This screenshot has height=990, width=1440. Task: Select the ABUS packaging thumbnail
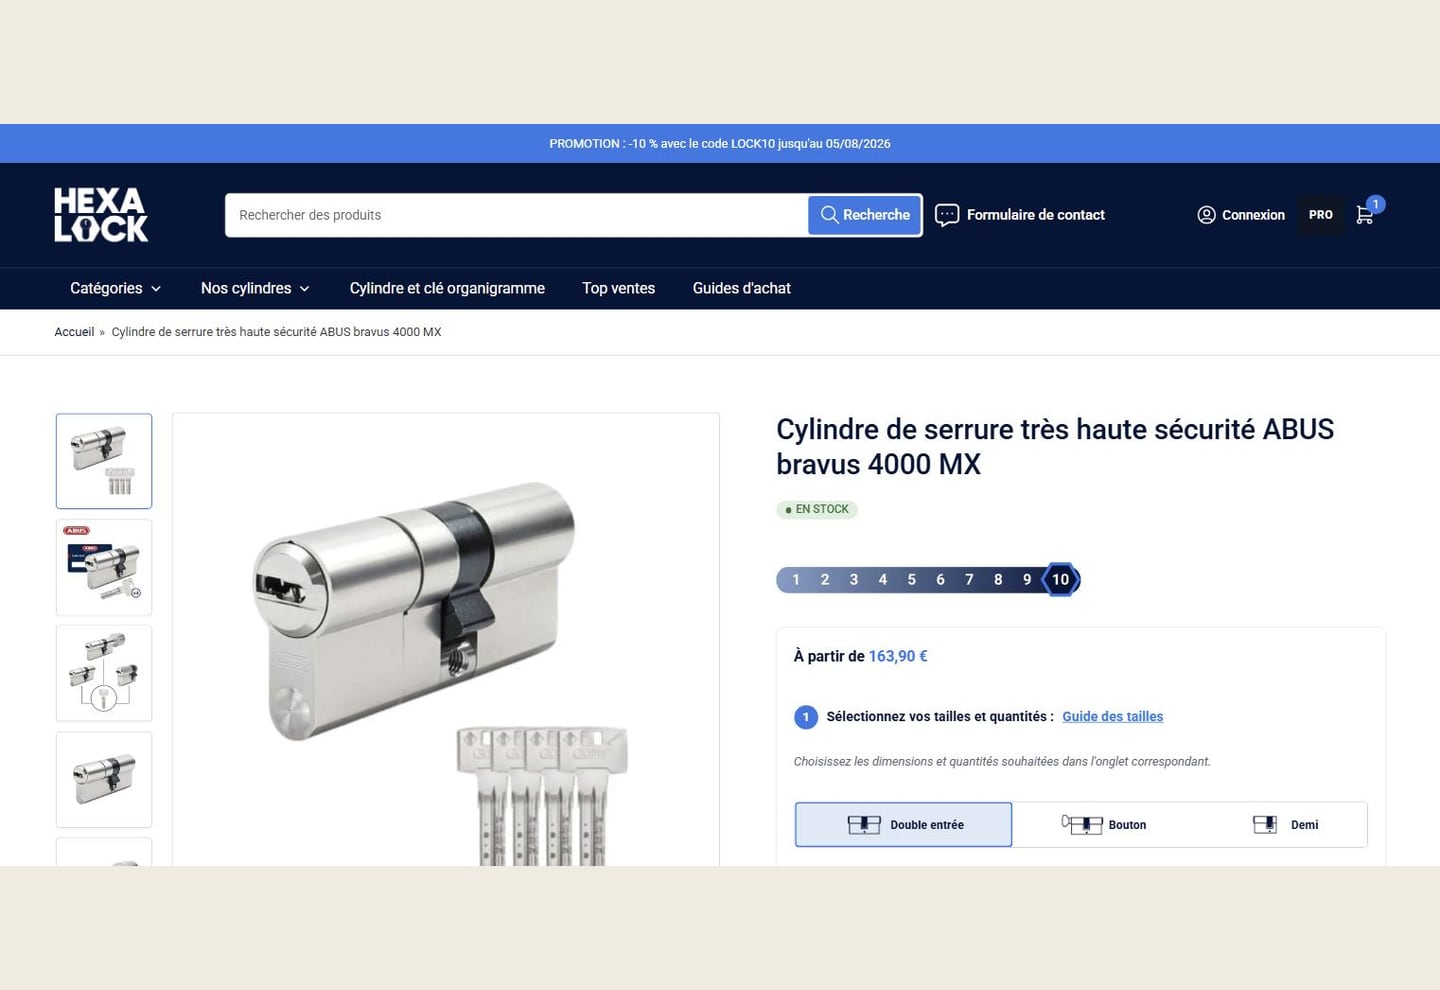click(104, 567)
